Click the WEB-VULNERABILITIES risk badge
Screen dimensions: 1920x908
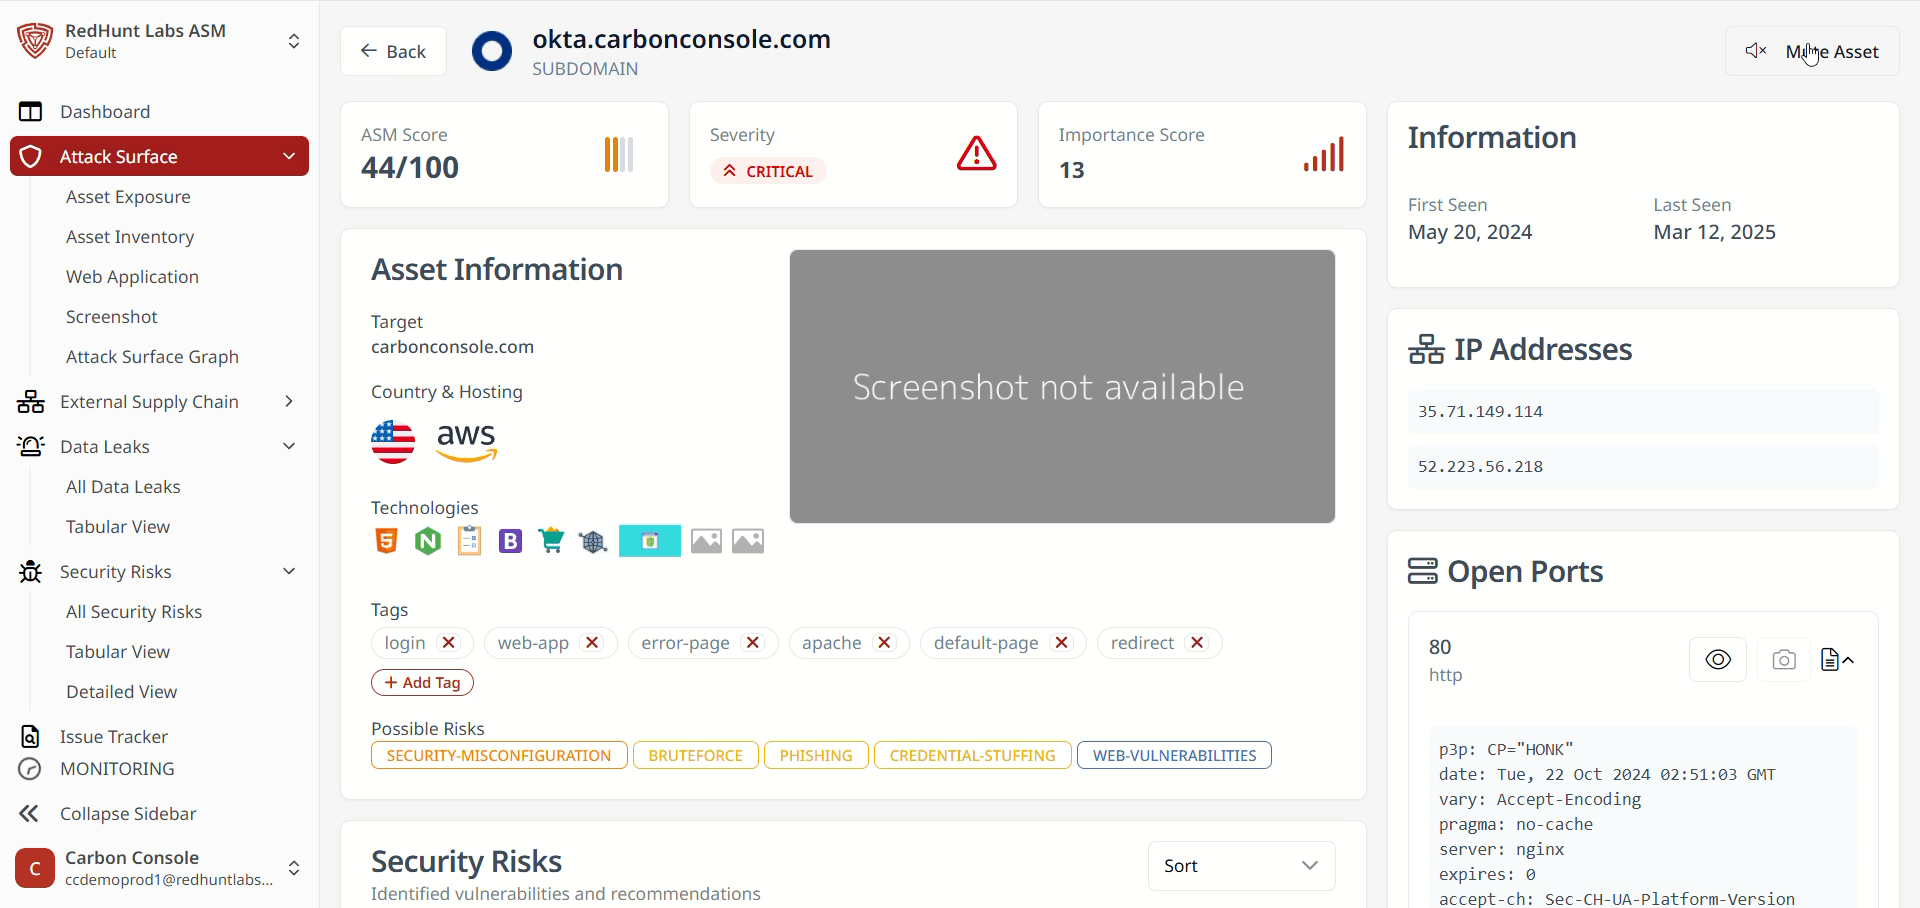pos(1174,755)
